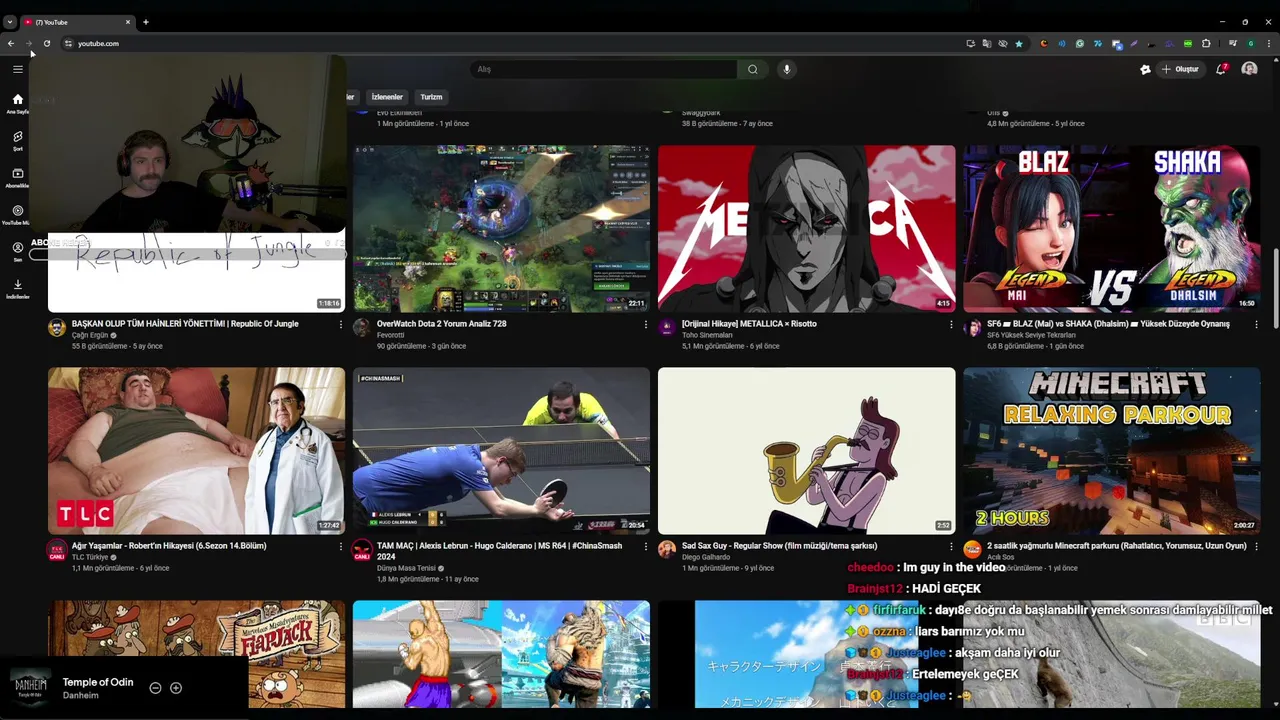The image size is (1280, 720).
Task: Click the green NOX extension icon
Action: [1188, 43]
